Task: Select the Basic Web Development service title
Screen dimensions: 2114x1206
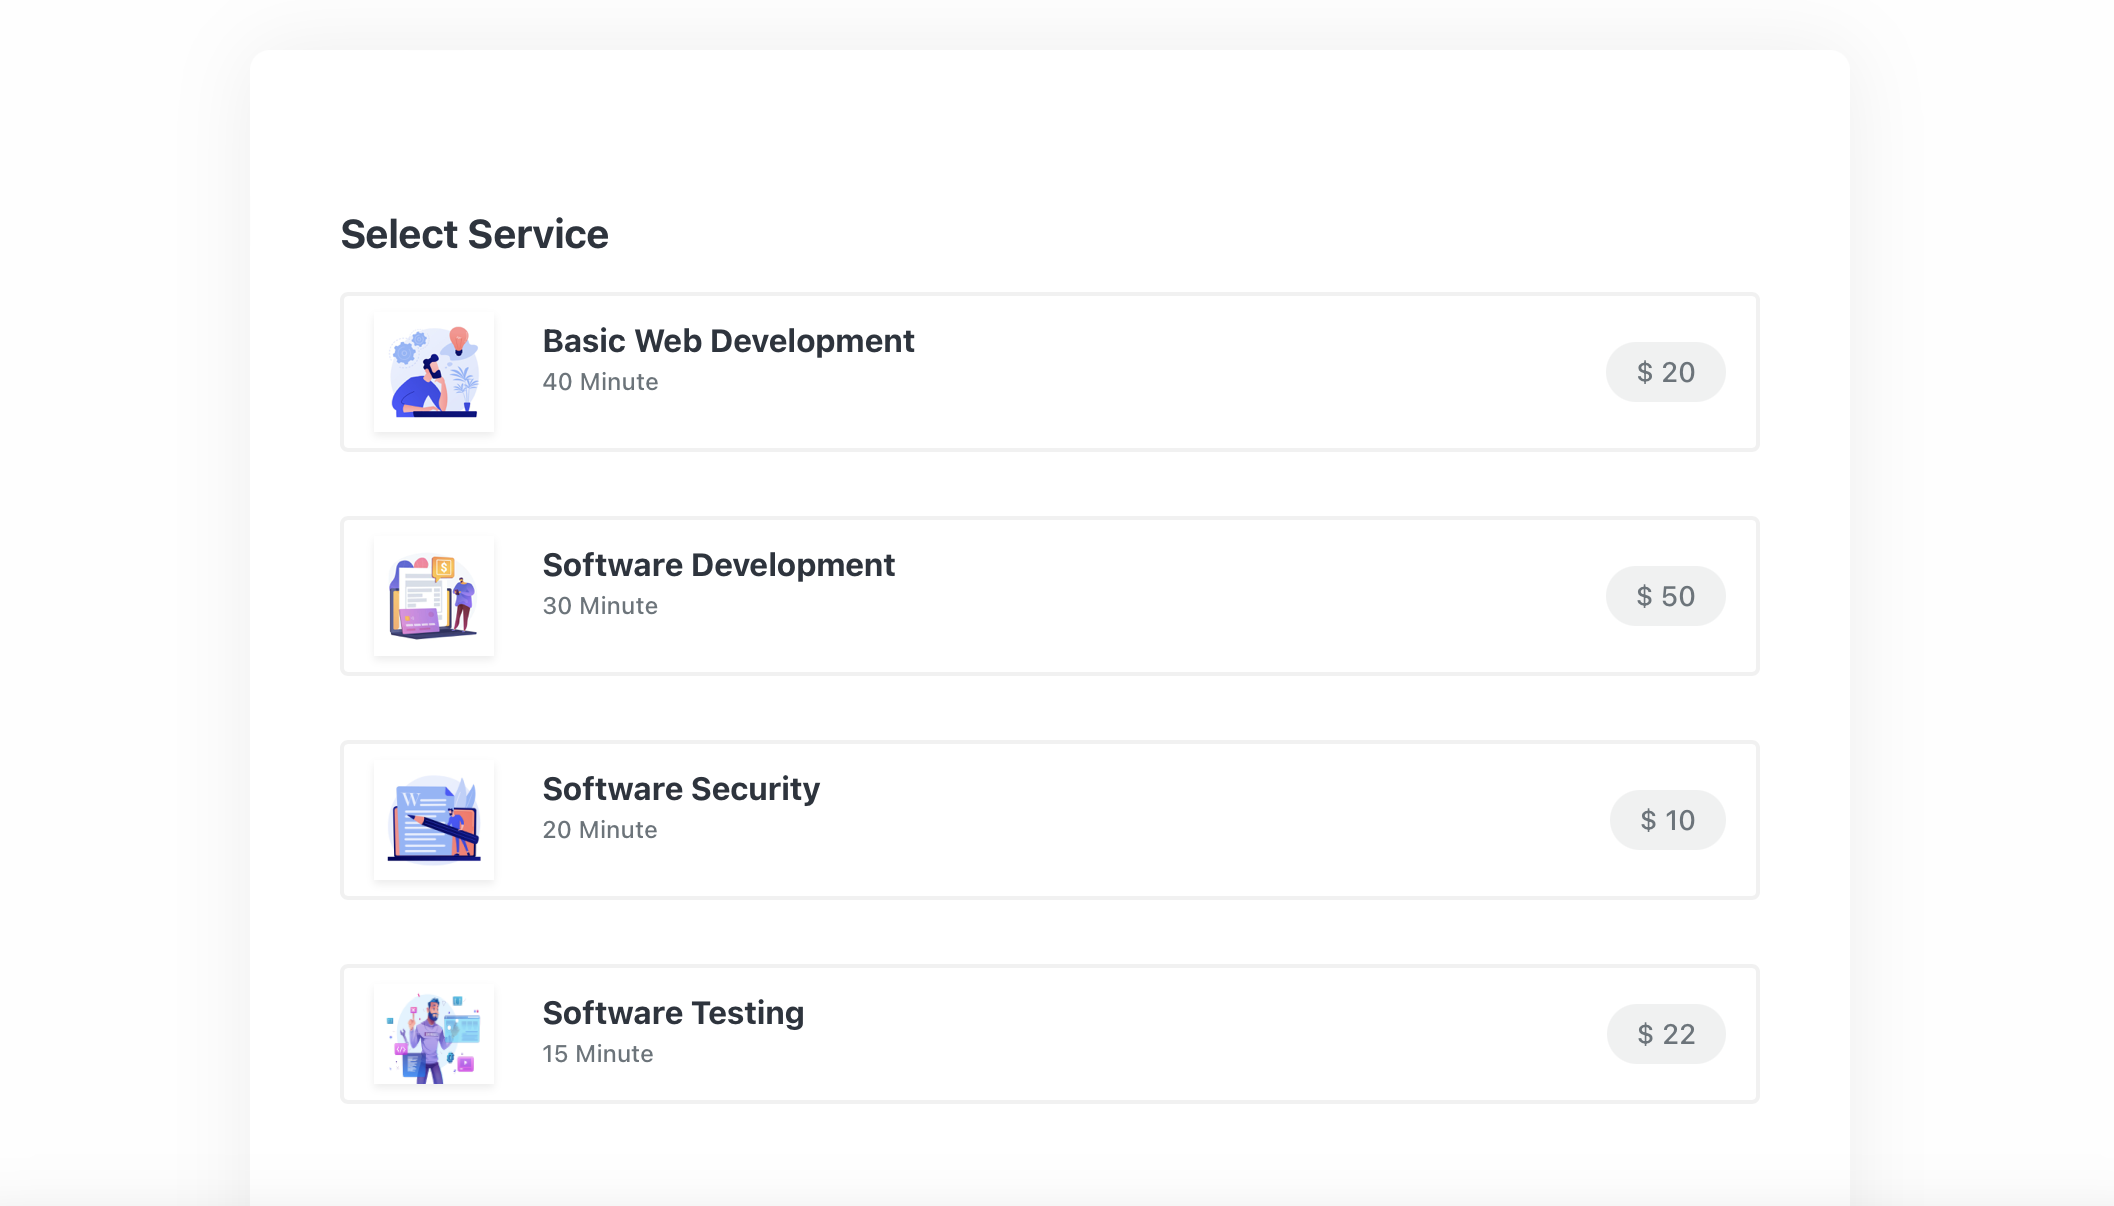Action: [728, 341]
